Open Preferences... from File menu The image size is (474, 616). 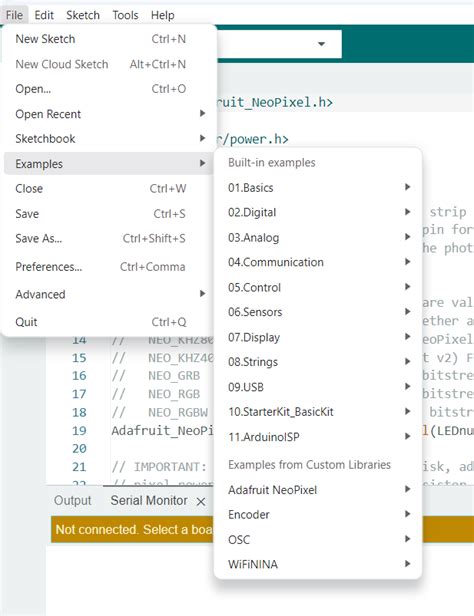[109, 267]
